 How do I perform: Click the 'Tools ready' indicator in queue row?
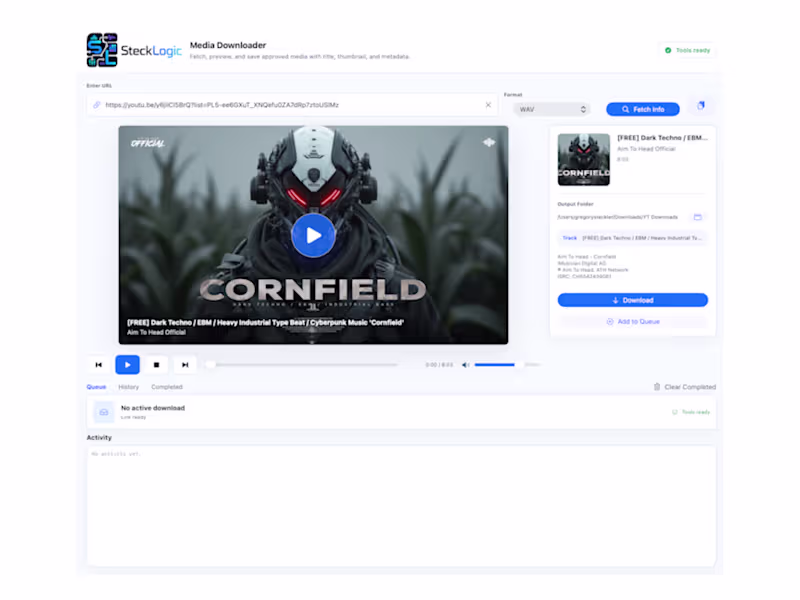[691, 412]
